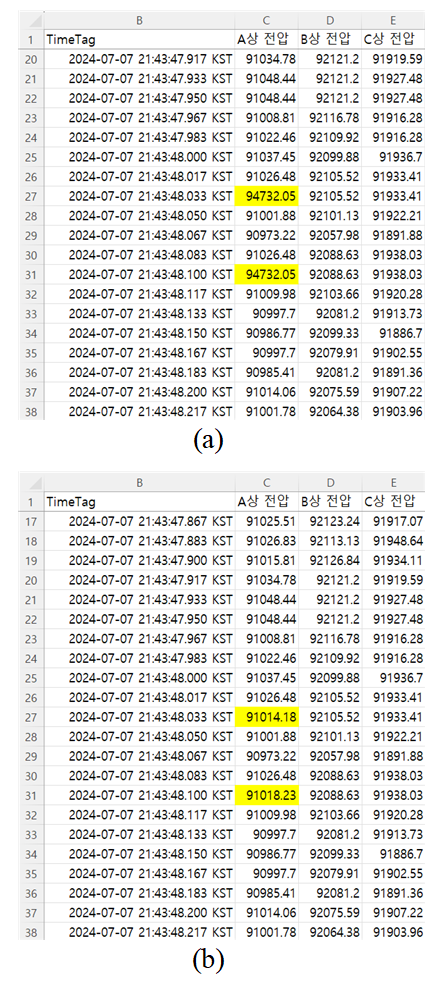
Task: Select row header 17
Action: [31, 522]
